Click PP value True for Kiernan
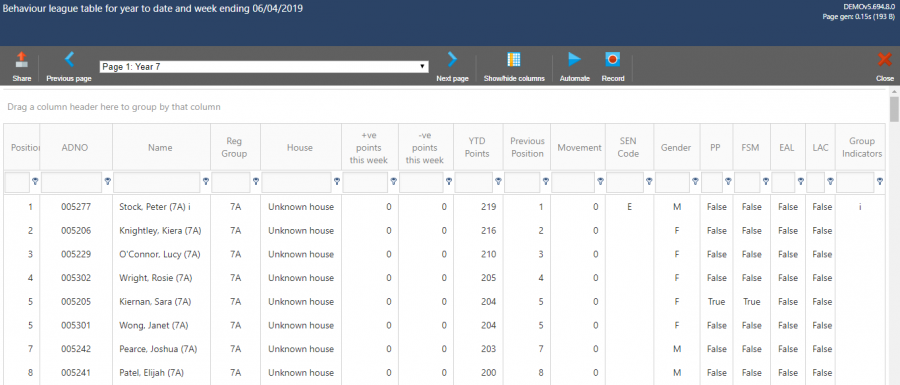900x385 pixels. (x=716, y=301)
